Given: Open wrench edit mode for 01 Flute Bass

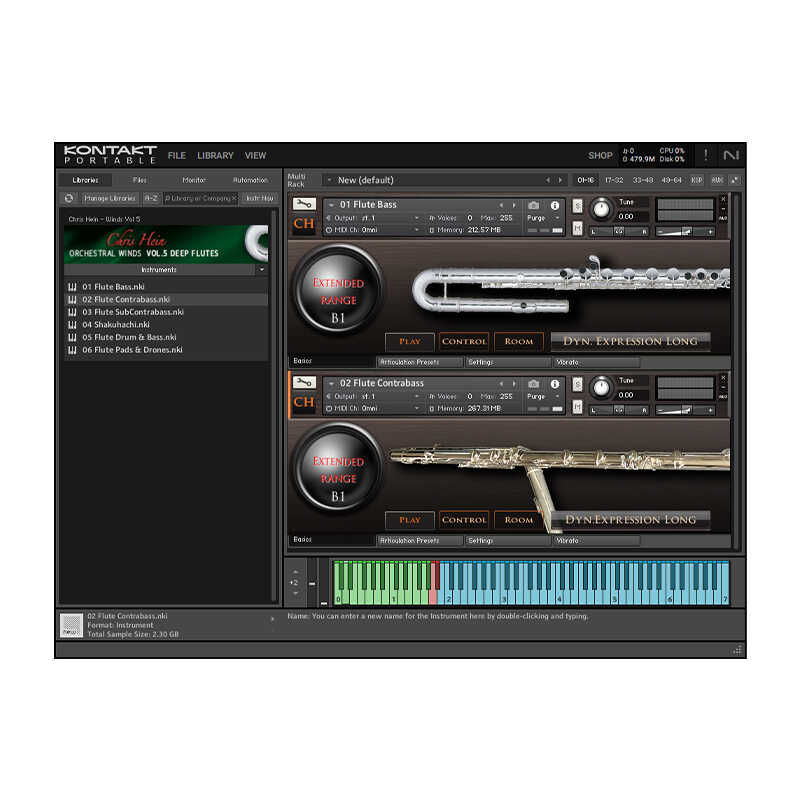Looking at the screenshot, I should pyautogui.click(x=304, y=205).
